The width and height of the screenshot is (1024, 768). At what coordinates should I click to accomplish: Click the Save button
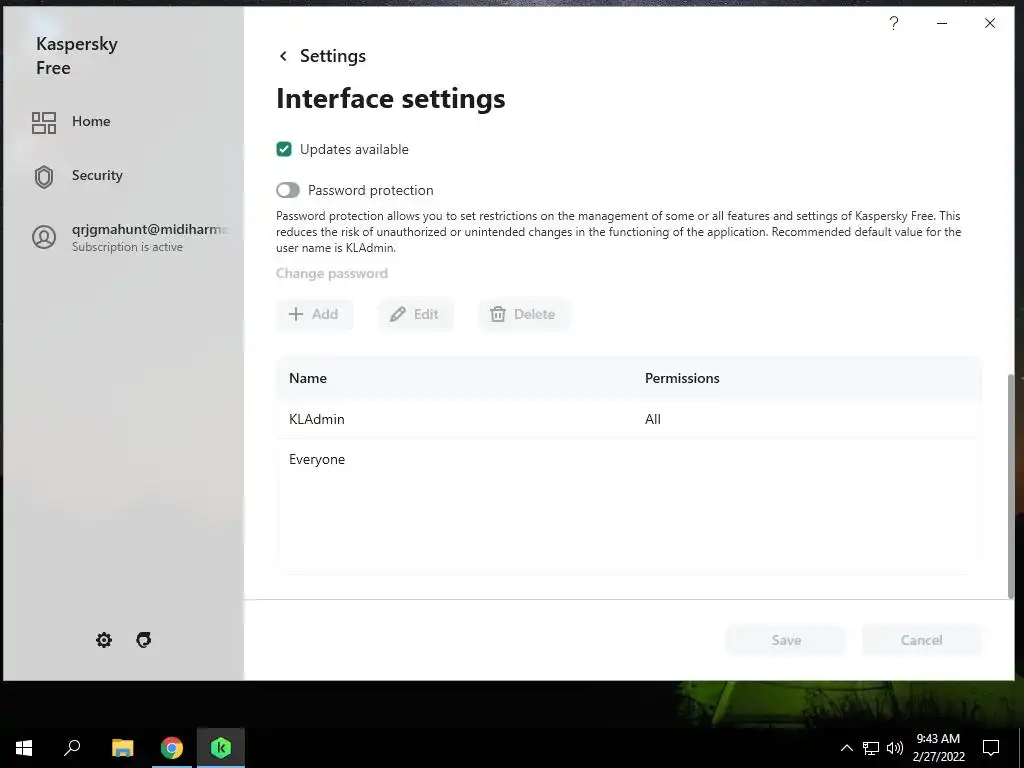point(786,641)
